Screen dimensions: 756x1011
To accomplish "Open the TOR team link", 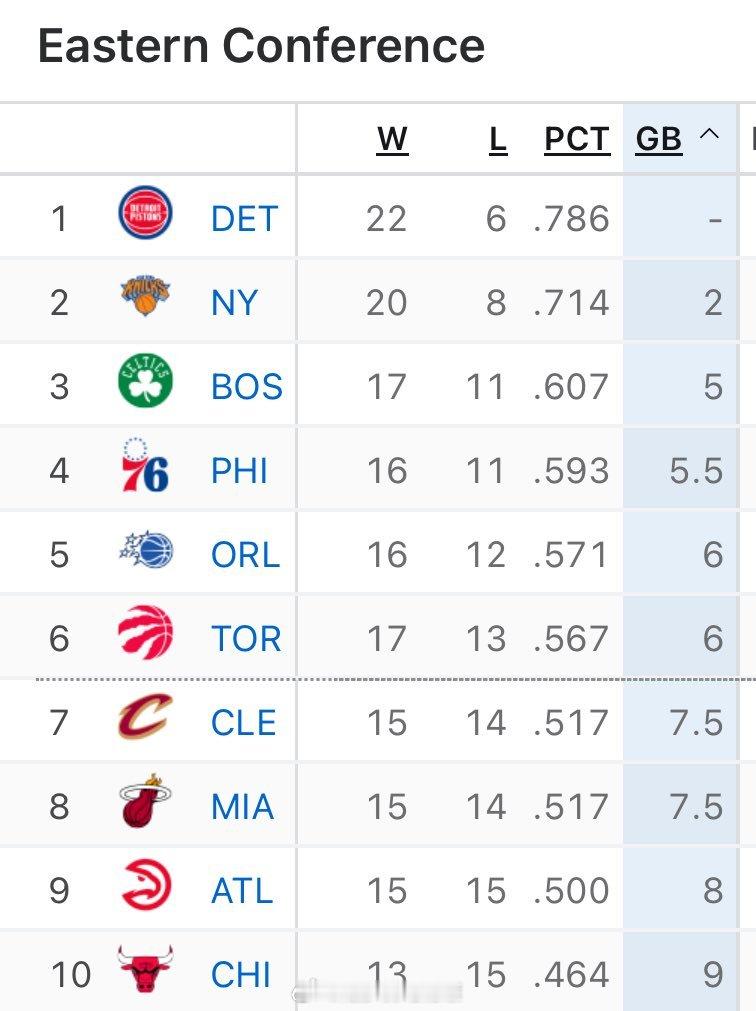I will point(246,639).
